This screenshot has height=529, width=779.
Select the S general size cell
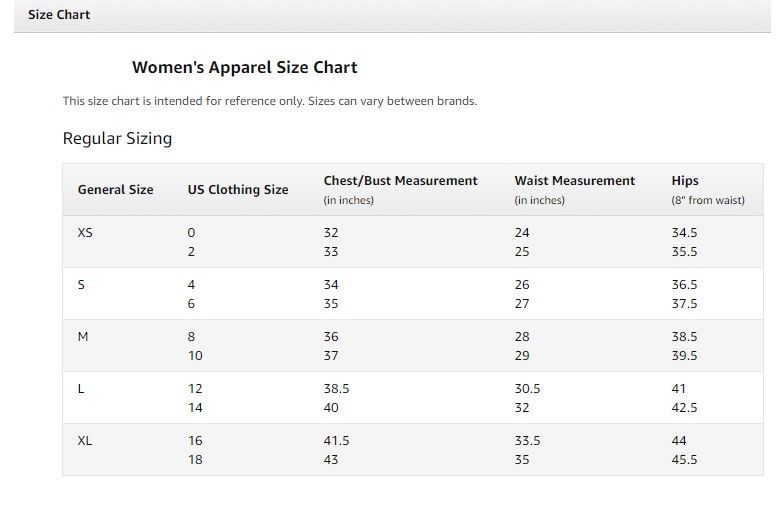pyautogui.click(x=81, y=285)
